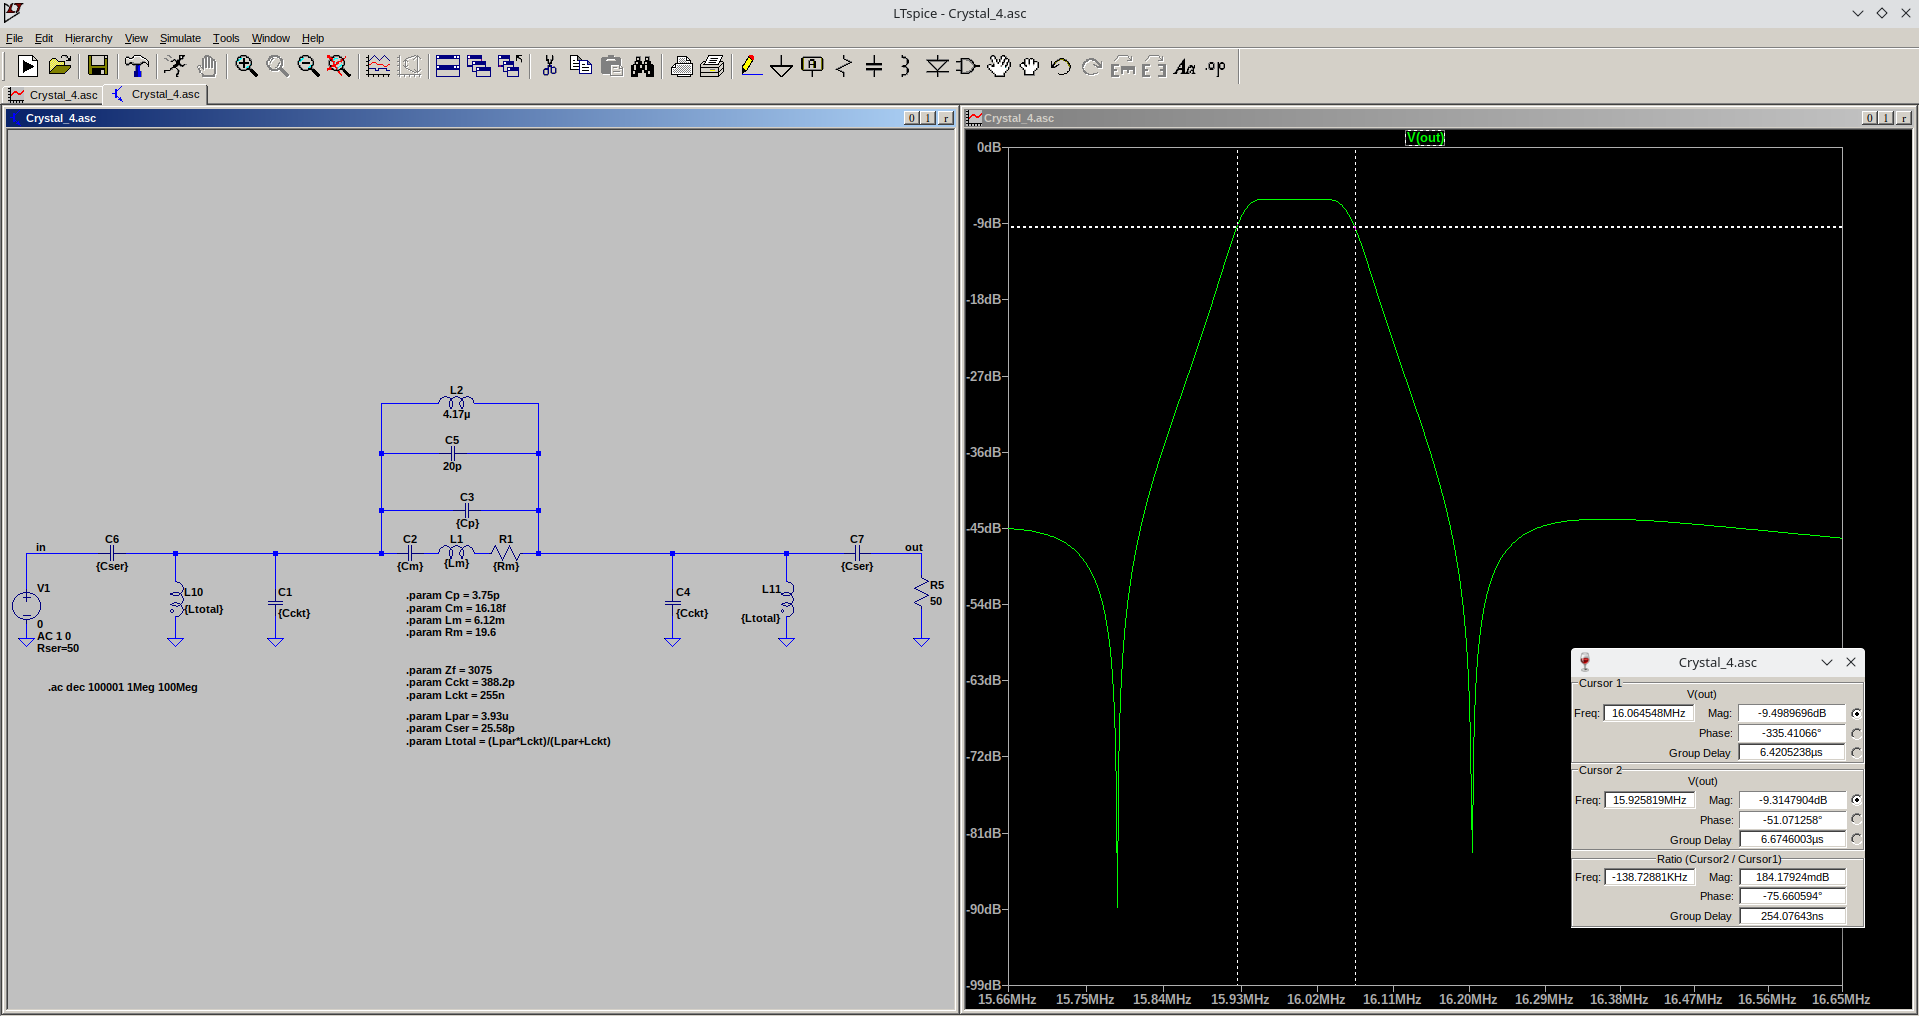Place a Ground symbol from toolbar

coord(782,67)
